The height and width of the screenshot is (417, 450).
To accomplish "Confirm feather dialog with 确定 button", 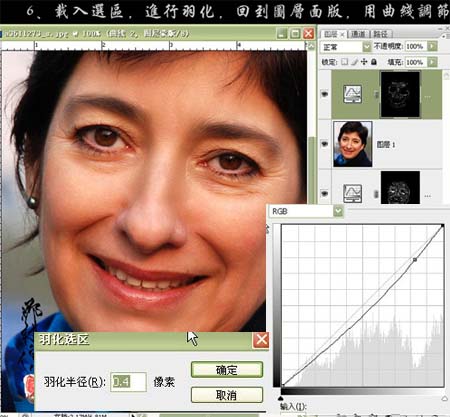I will (x=227, y=370).
